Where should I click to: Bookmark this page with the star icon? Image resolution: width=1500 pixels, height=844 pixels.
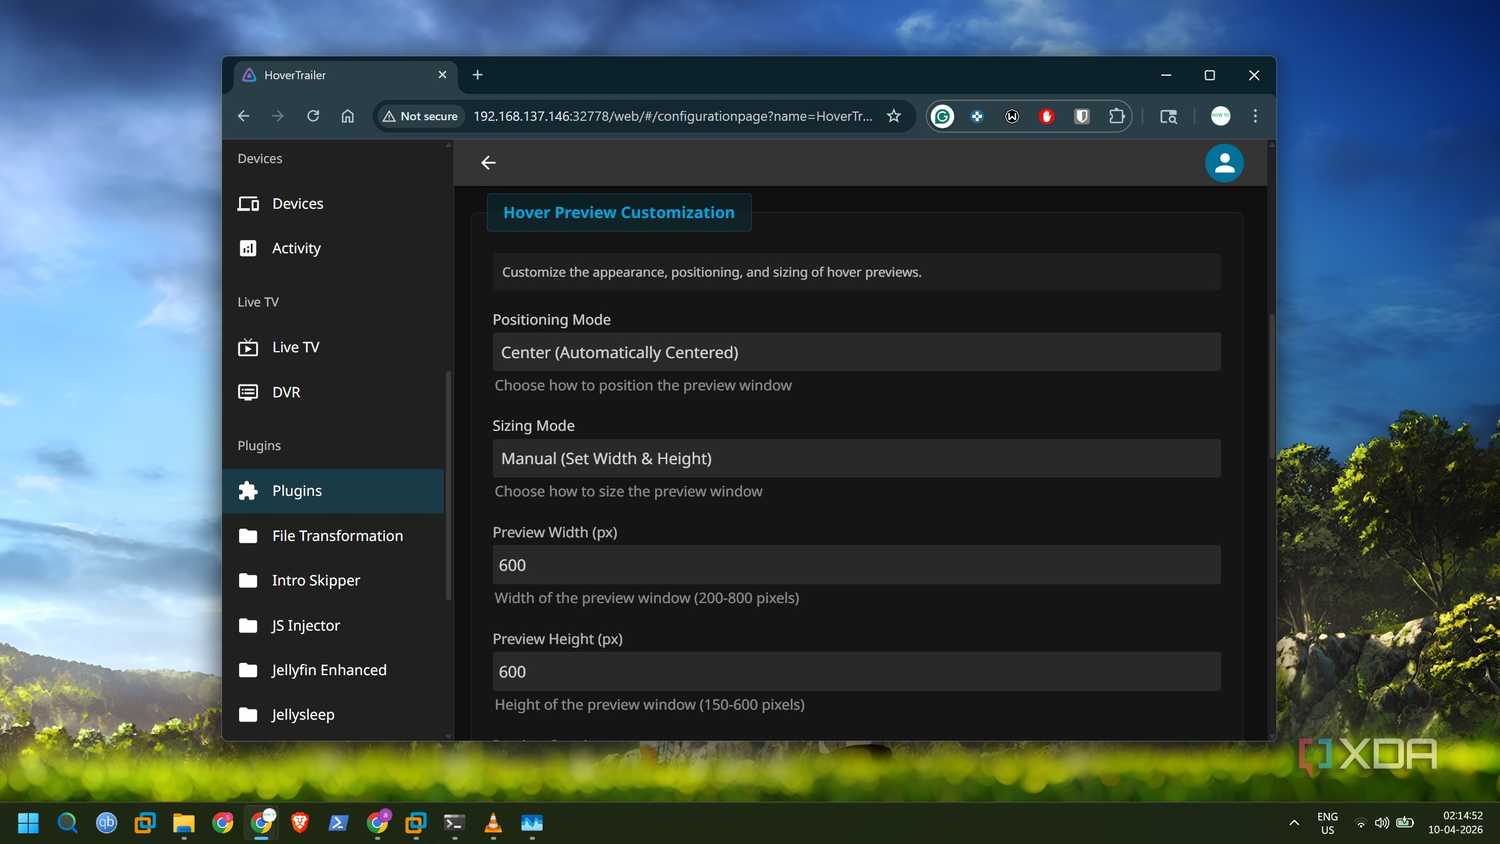894,116
